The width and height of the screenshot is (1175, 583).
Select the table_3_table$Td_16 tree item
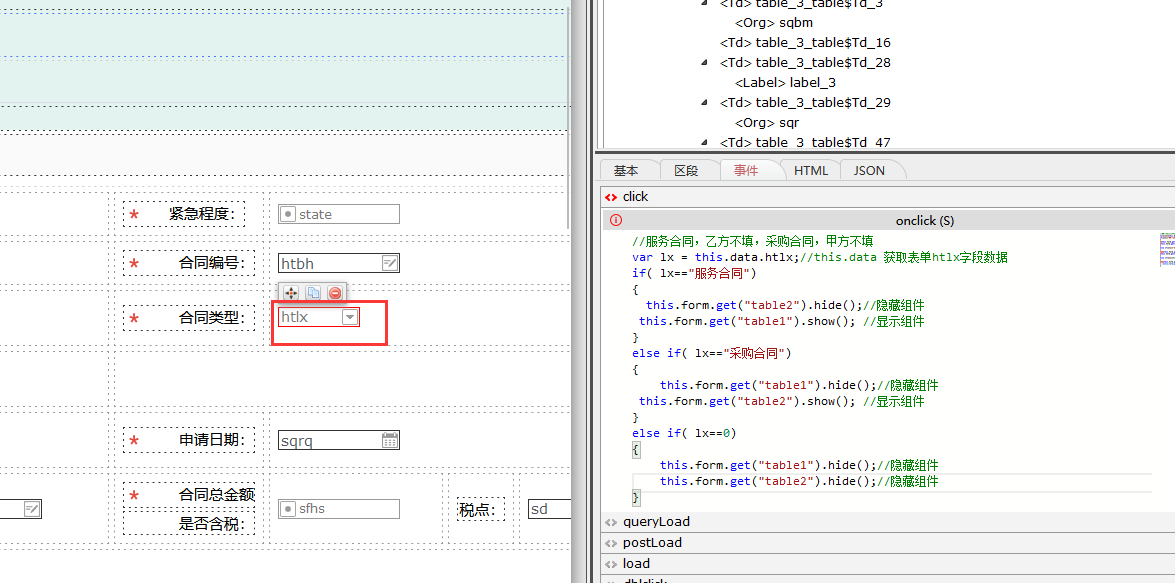tap(806, 43)
